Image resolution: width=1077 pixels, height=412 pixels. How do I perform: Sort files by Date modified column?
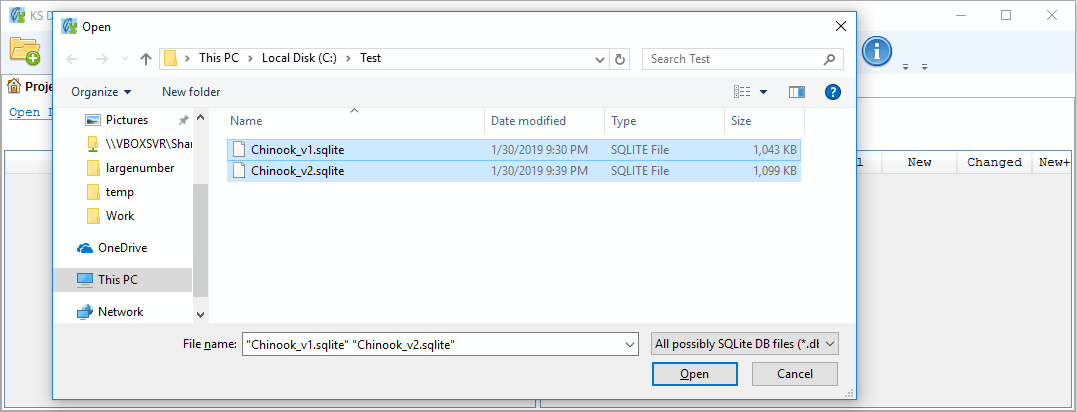point(528,121)
